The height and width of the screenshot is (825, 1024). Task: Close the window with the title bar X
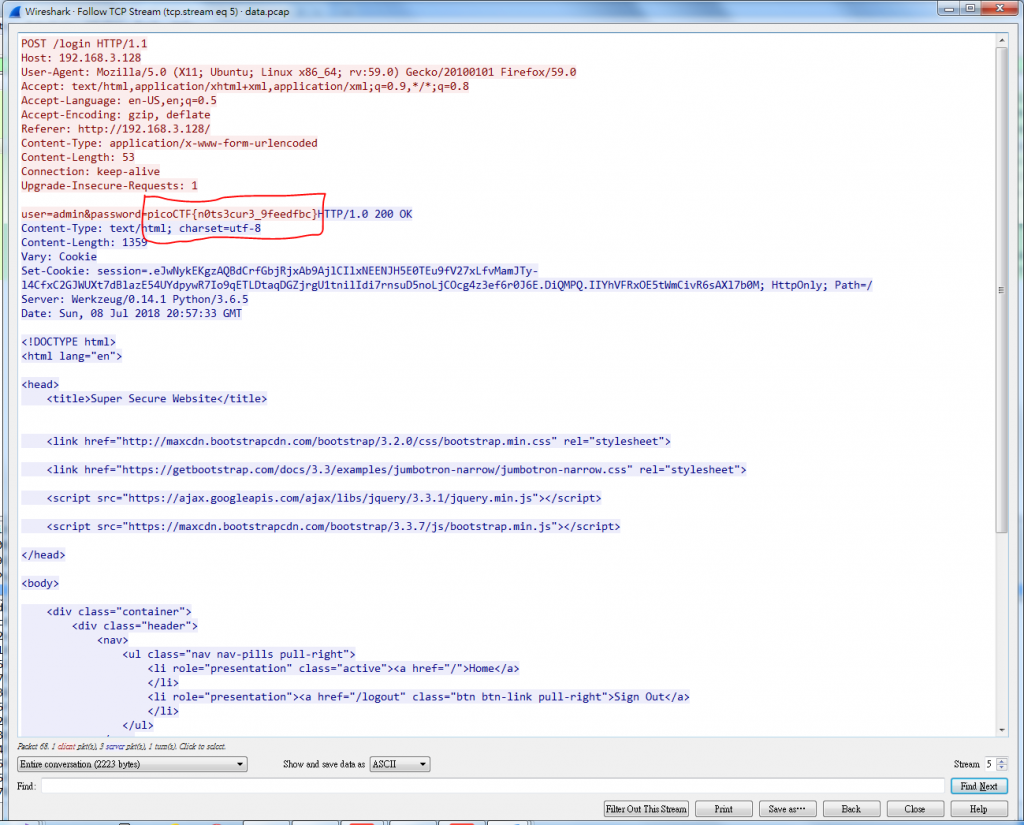coord(1000,8)
